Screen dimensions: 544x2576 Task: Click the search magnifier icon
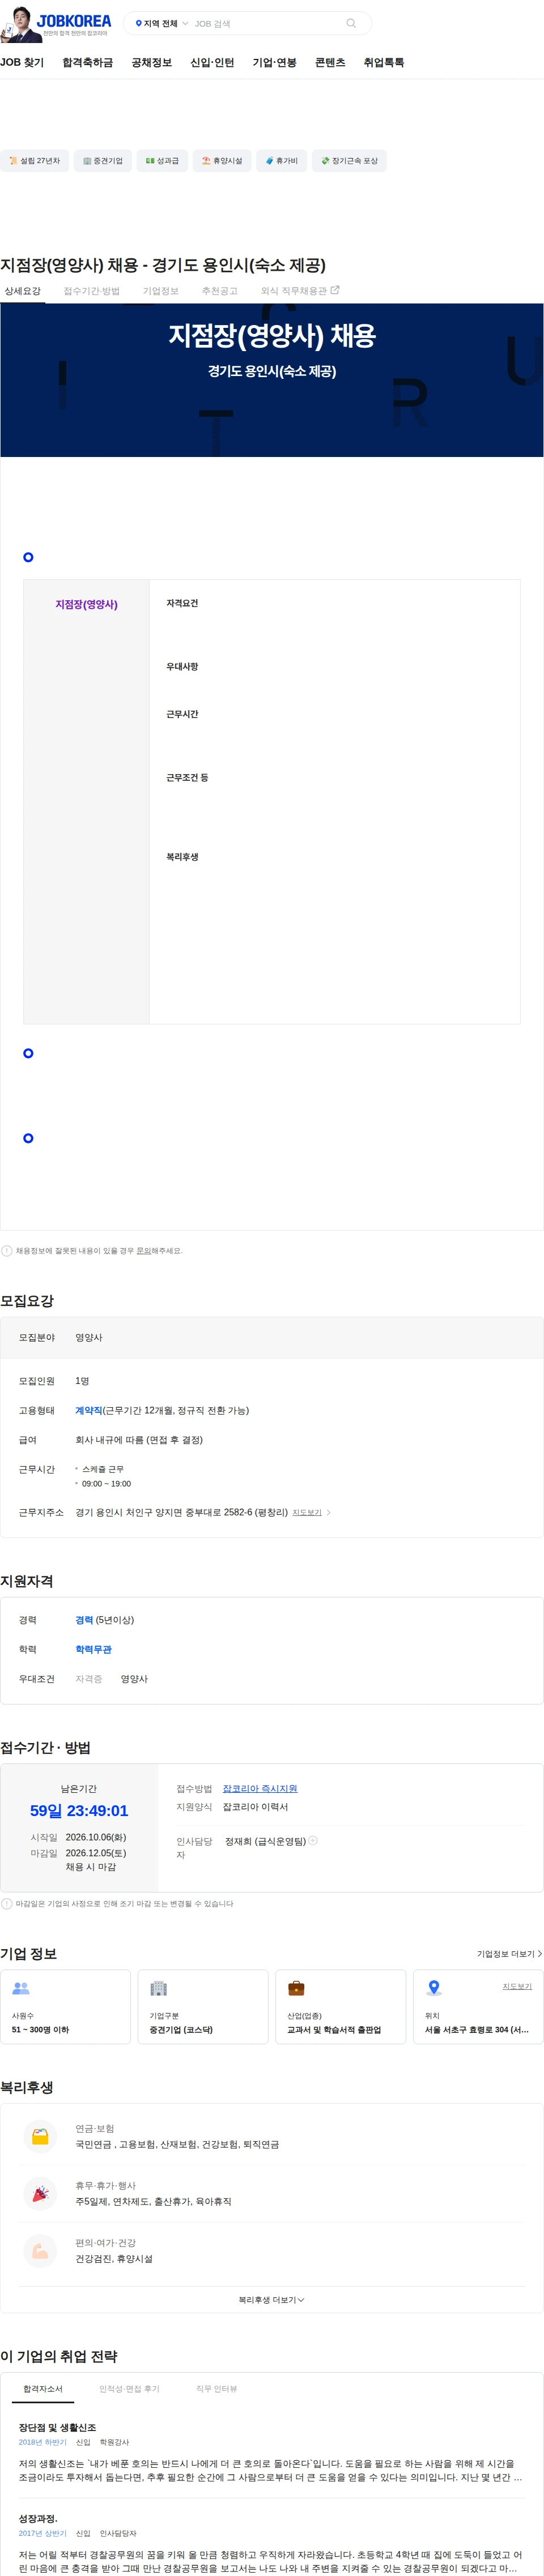click(351, 23)
